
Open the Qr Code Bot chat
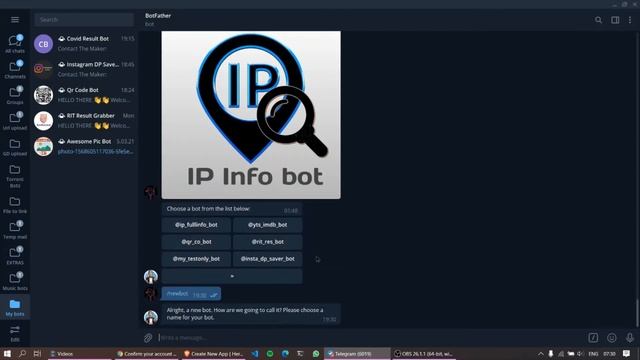(84, 95)
